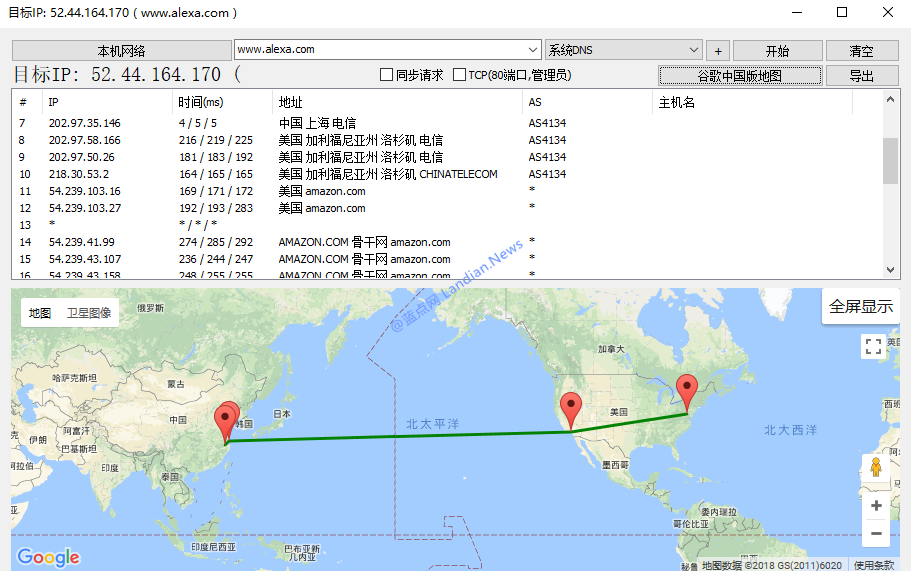Select the row with IP 54.239.103.16
Viewport: 911px width, 571px height.
click(447, 191)
